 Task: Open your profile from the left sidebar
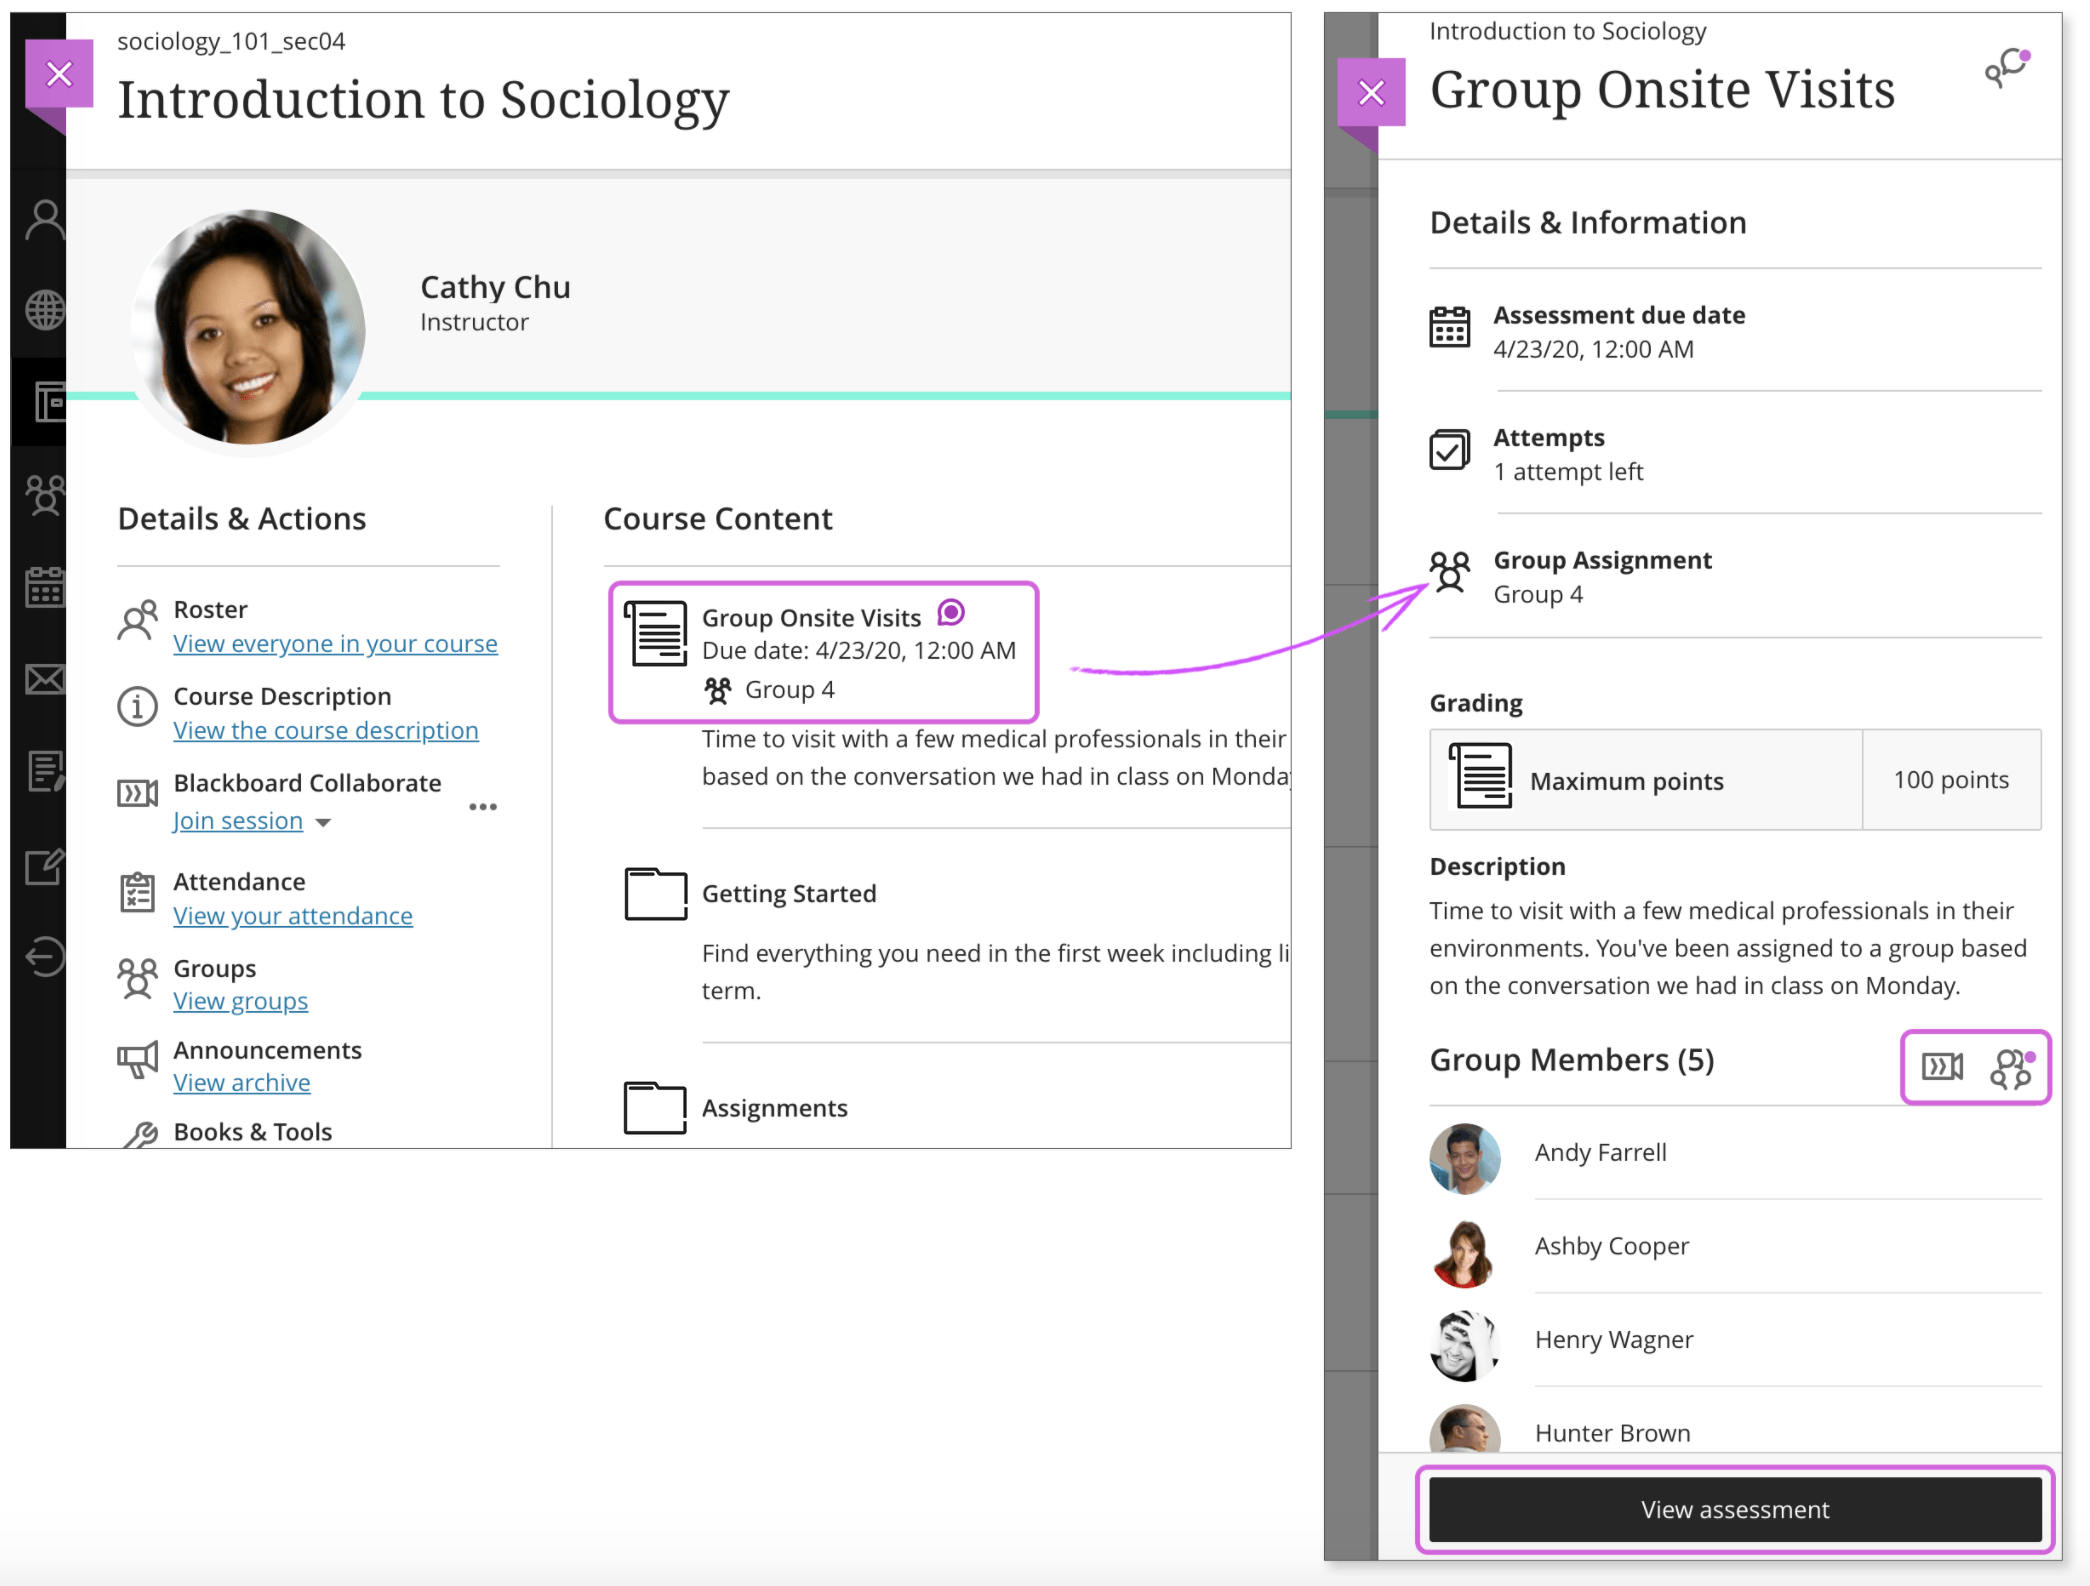44,218
